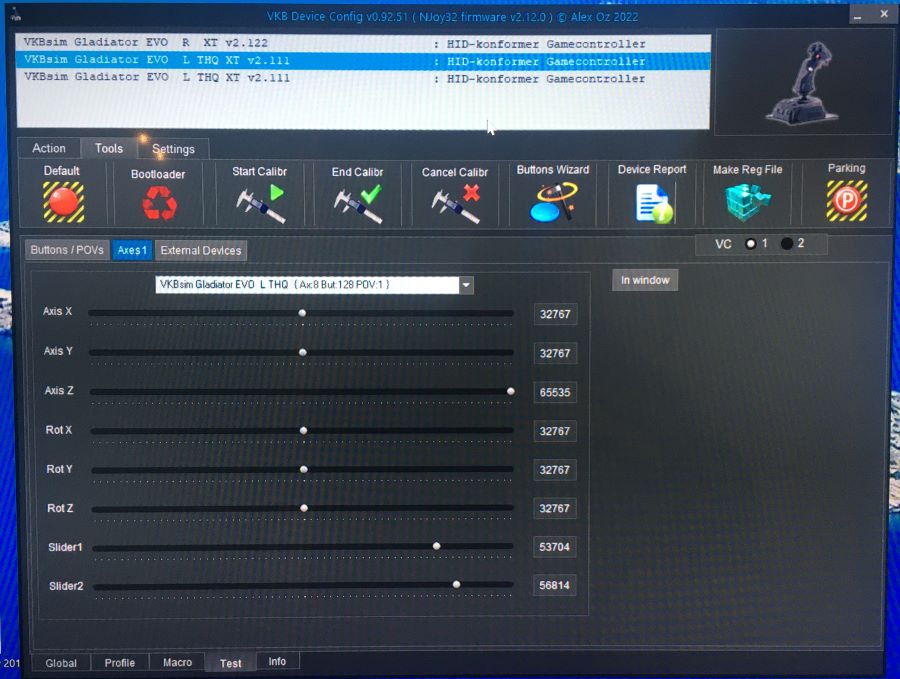Click the Rot Y slider handle
Screen dimensions: 900x679
[304, 469]
